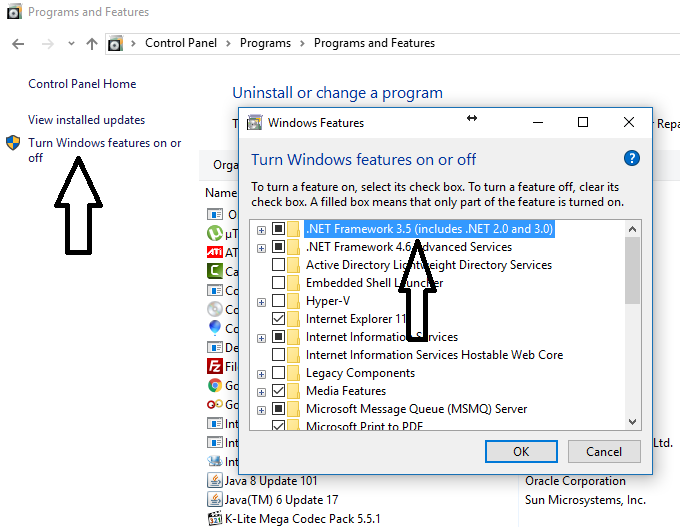Image resolution: width=680 pixels, height=527 pixels.
Task: Toggle .NET Framework 3.5 checkbox
Action: pos(278,228)
